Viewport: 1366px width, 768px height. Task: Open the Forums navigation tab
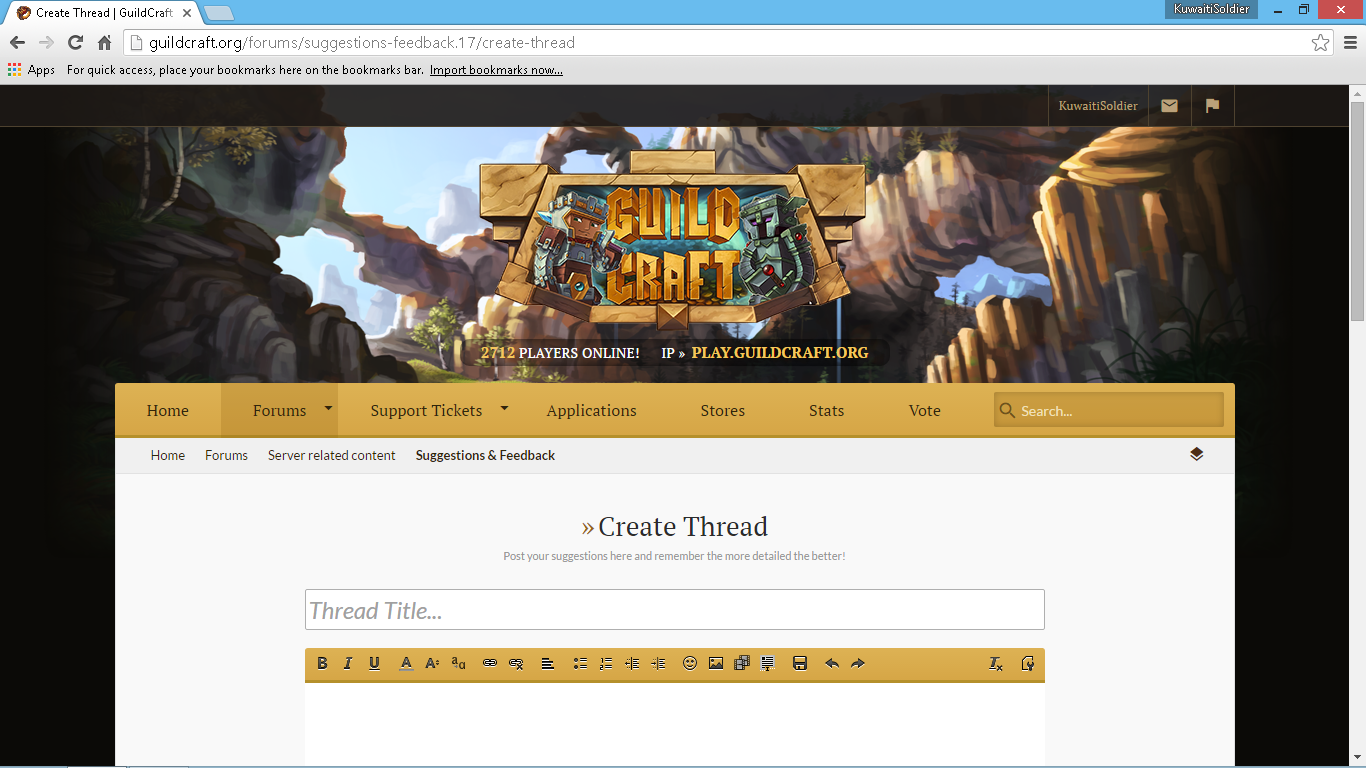[279, 410]
